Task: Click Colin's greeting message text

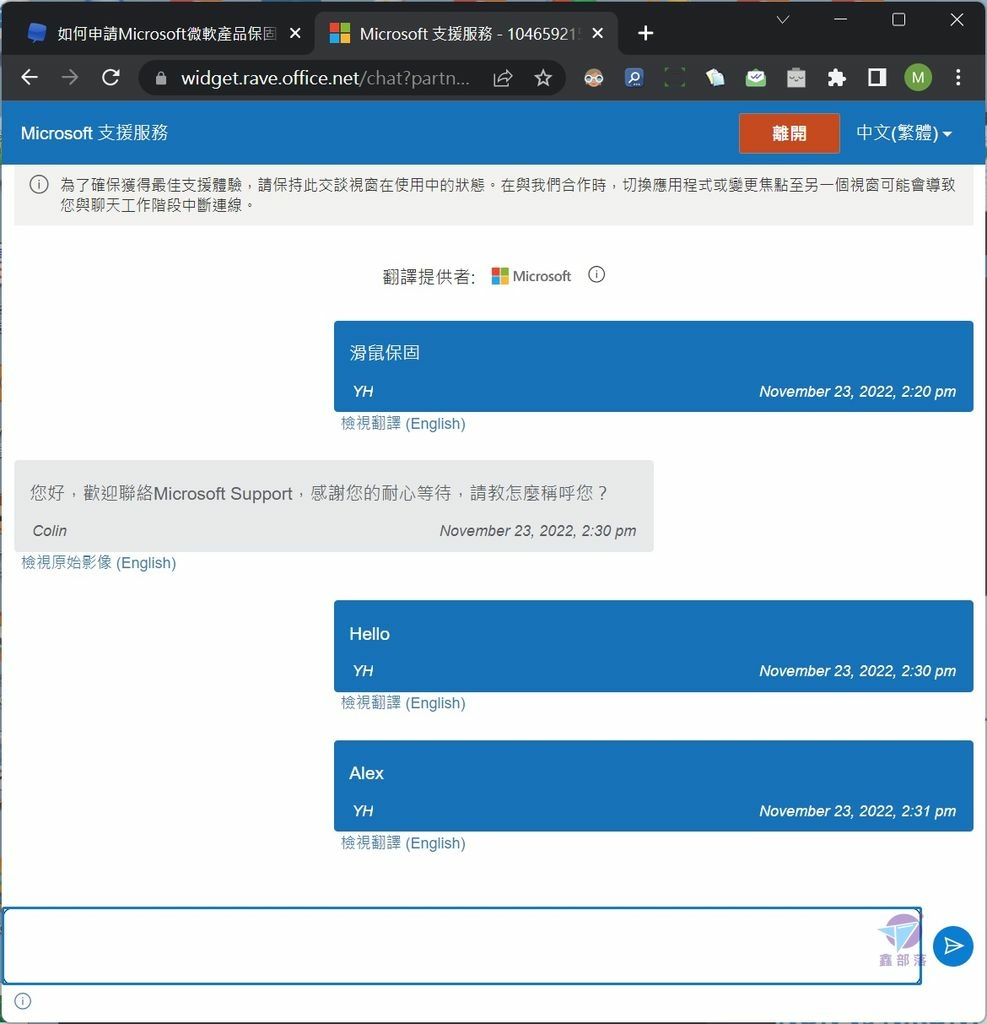Action: pyautogui.click(x=319, y=493)
